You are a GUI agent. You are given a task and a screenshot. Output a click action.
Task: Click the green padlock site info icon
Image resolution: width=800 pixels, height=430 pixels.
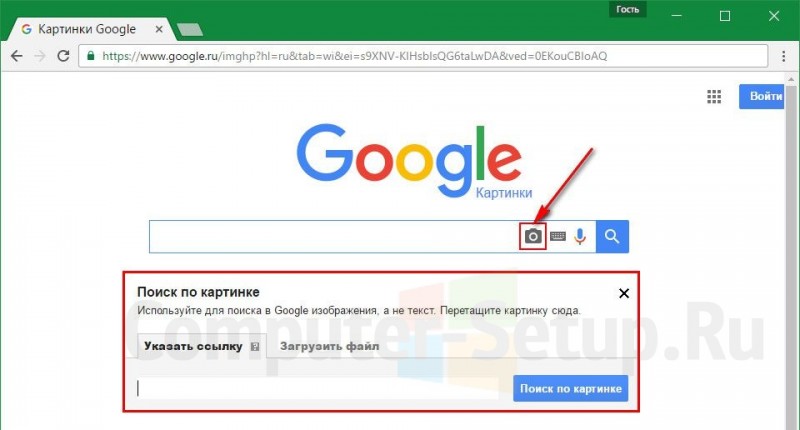pyautogui.click(x=91, y=56)
